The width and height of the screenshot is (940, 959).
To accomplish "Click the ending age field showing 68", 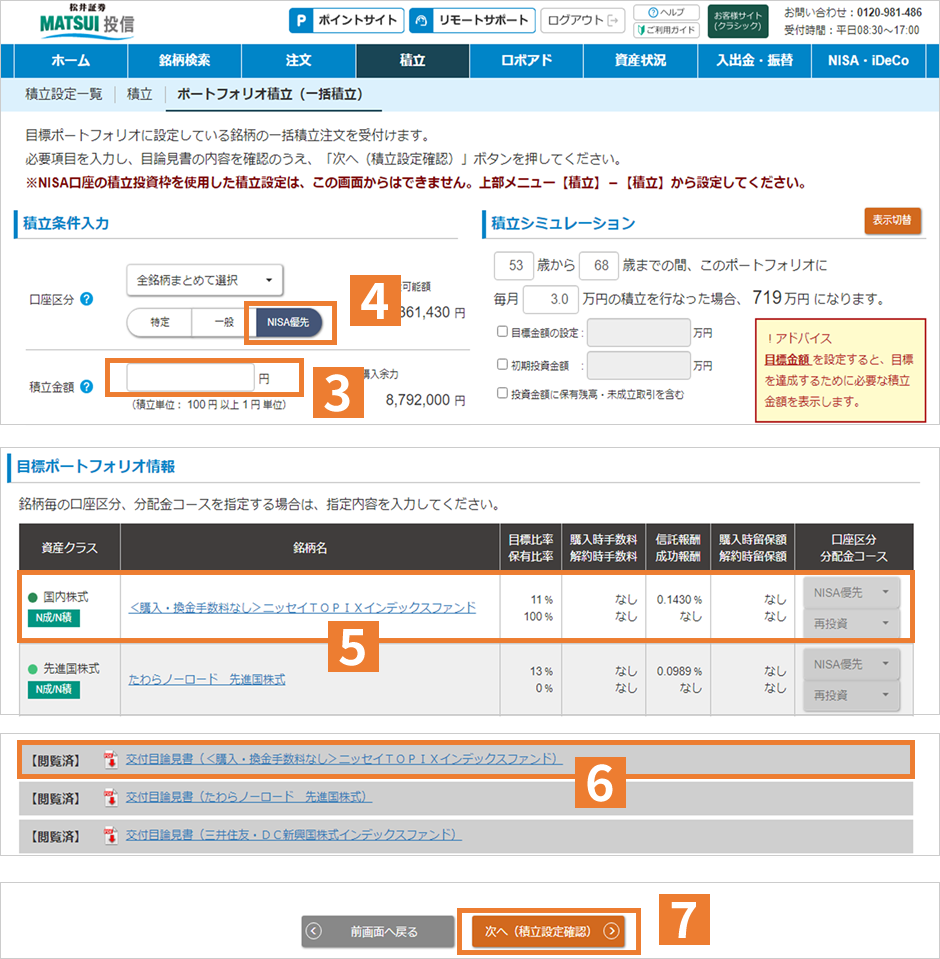I will (599, 265).
